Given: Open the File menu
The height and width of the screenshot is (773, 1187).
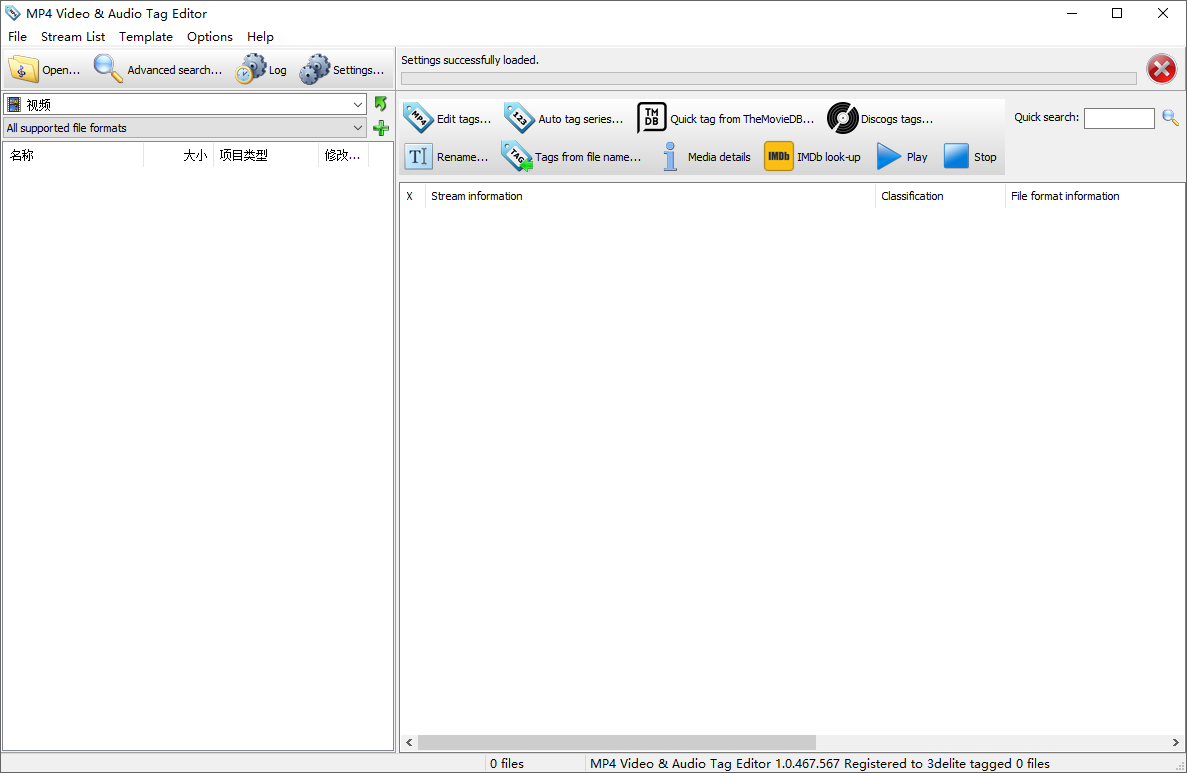Looking at the screenshot, I should coord(17,36).
